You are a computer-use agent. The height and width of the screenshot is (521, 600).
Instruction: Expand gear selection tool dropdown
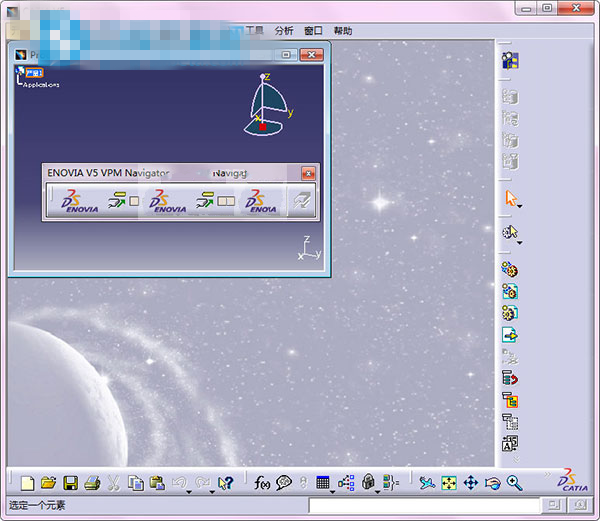tap(520, 243)
